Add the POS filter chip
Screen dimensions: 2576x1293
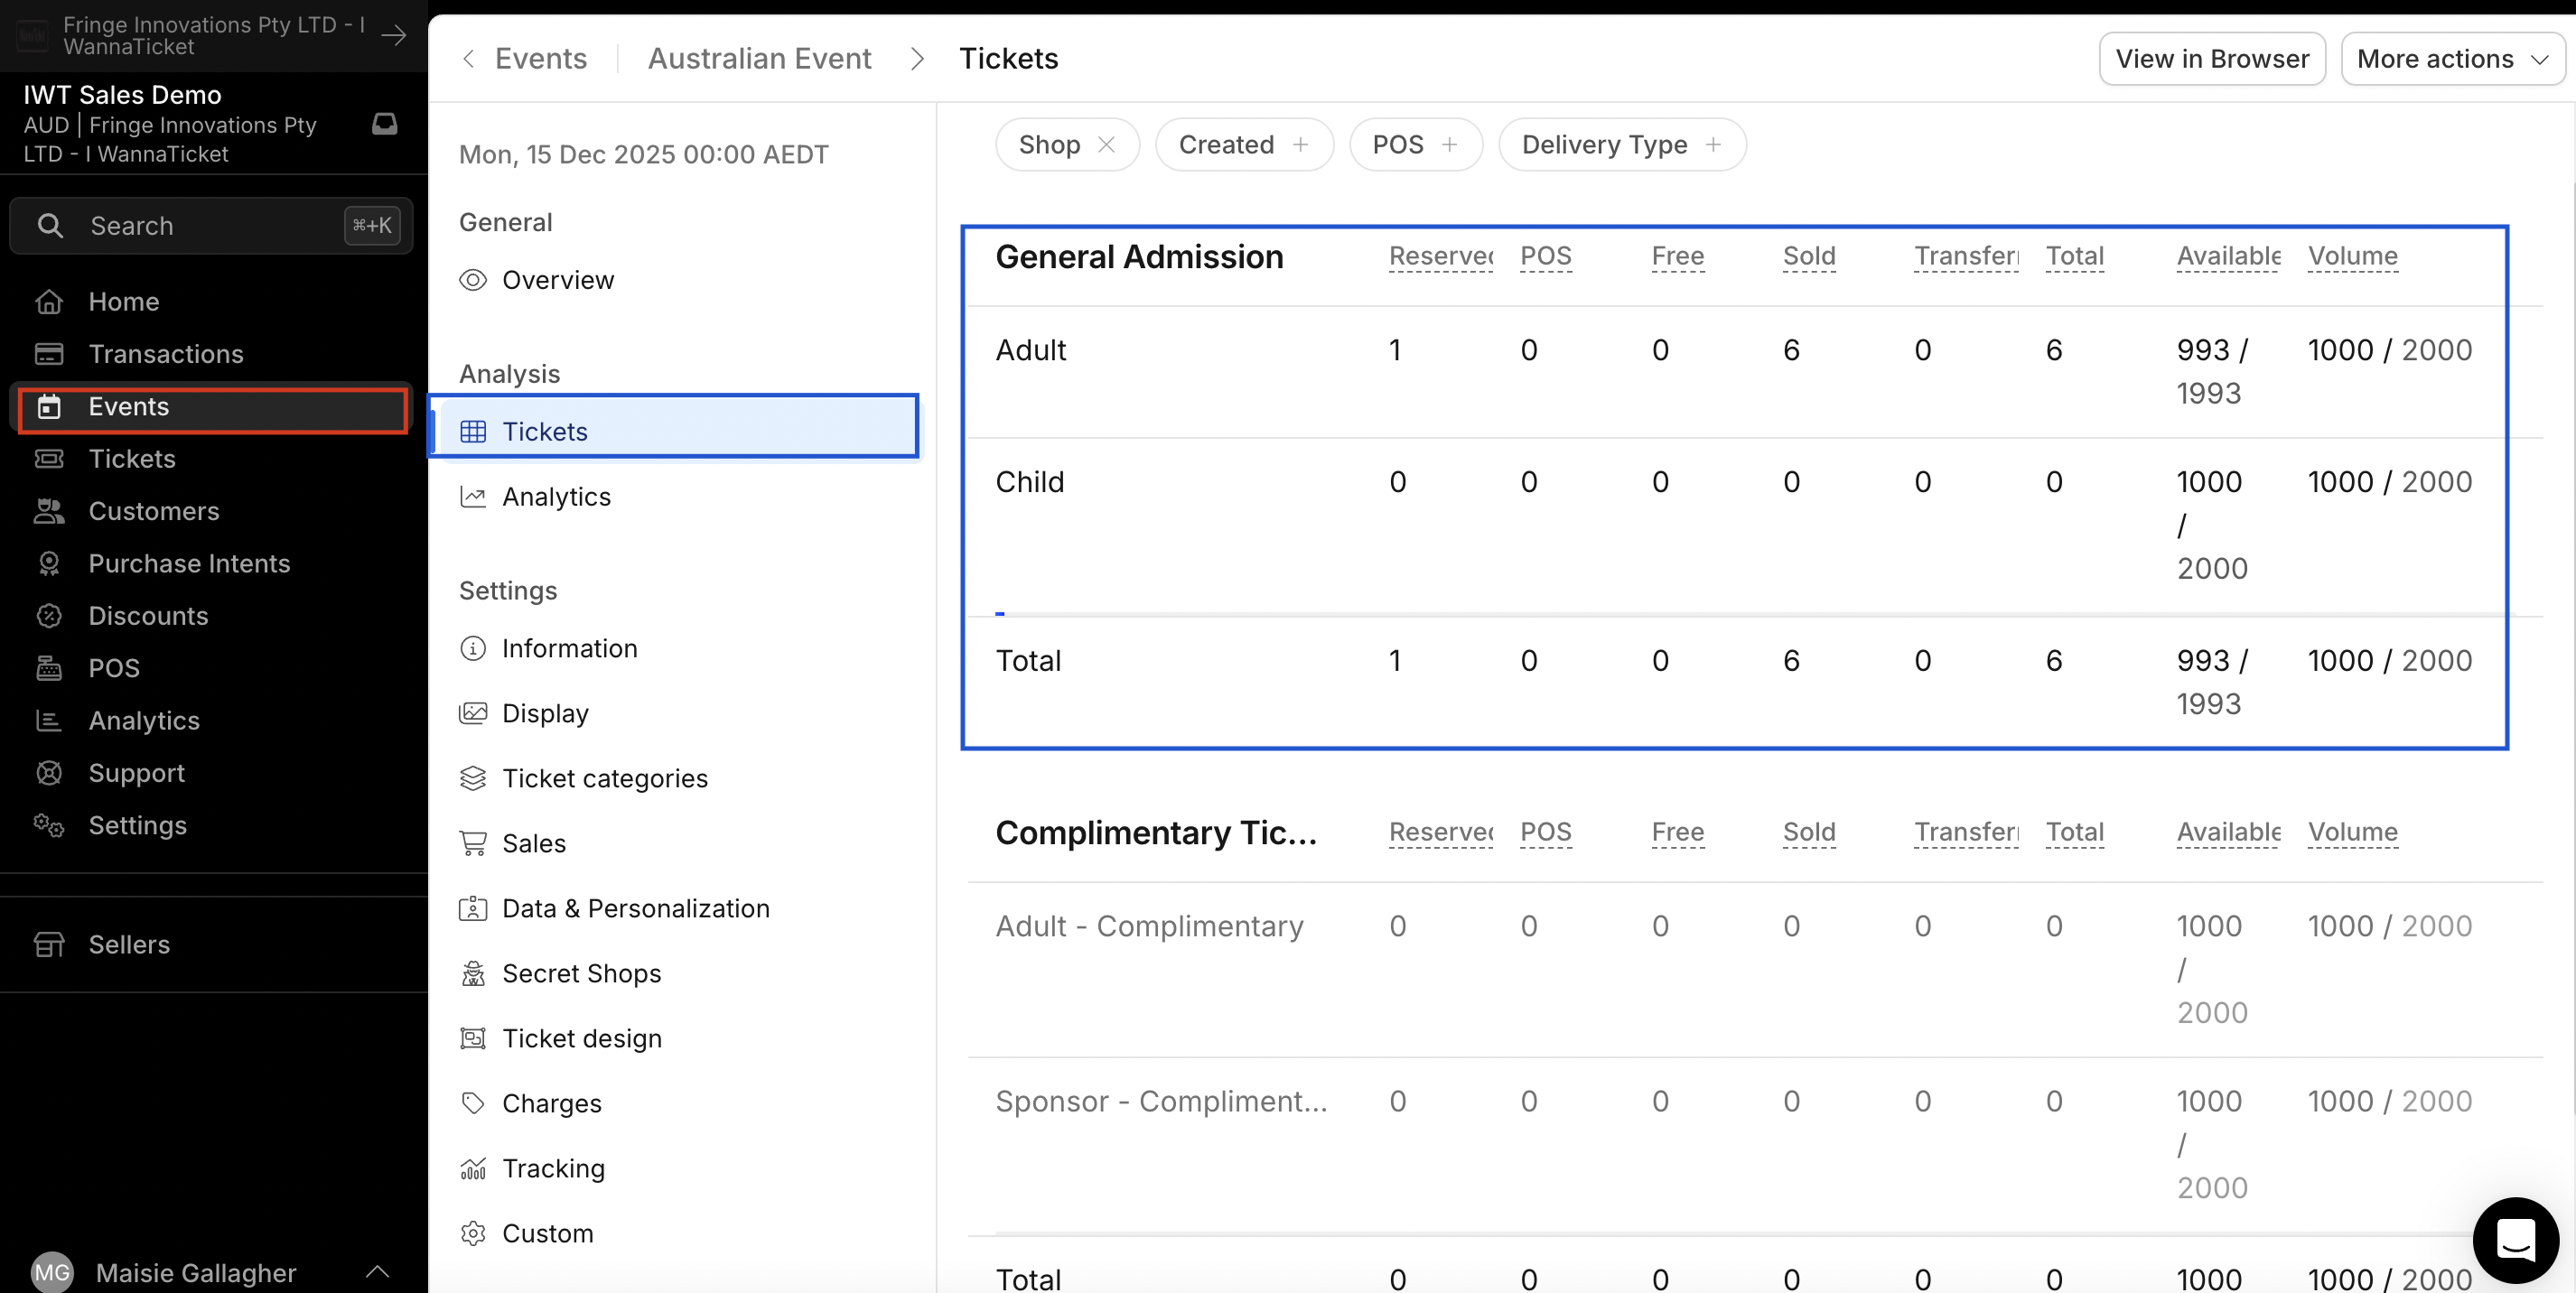[1449, 145]
